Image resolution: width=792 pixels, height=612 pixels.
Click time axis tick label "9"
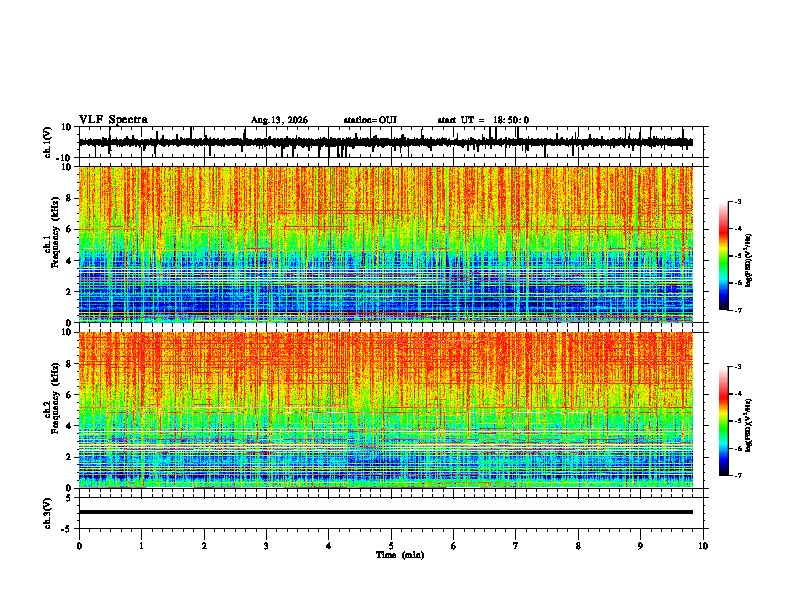(640, 546)
